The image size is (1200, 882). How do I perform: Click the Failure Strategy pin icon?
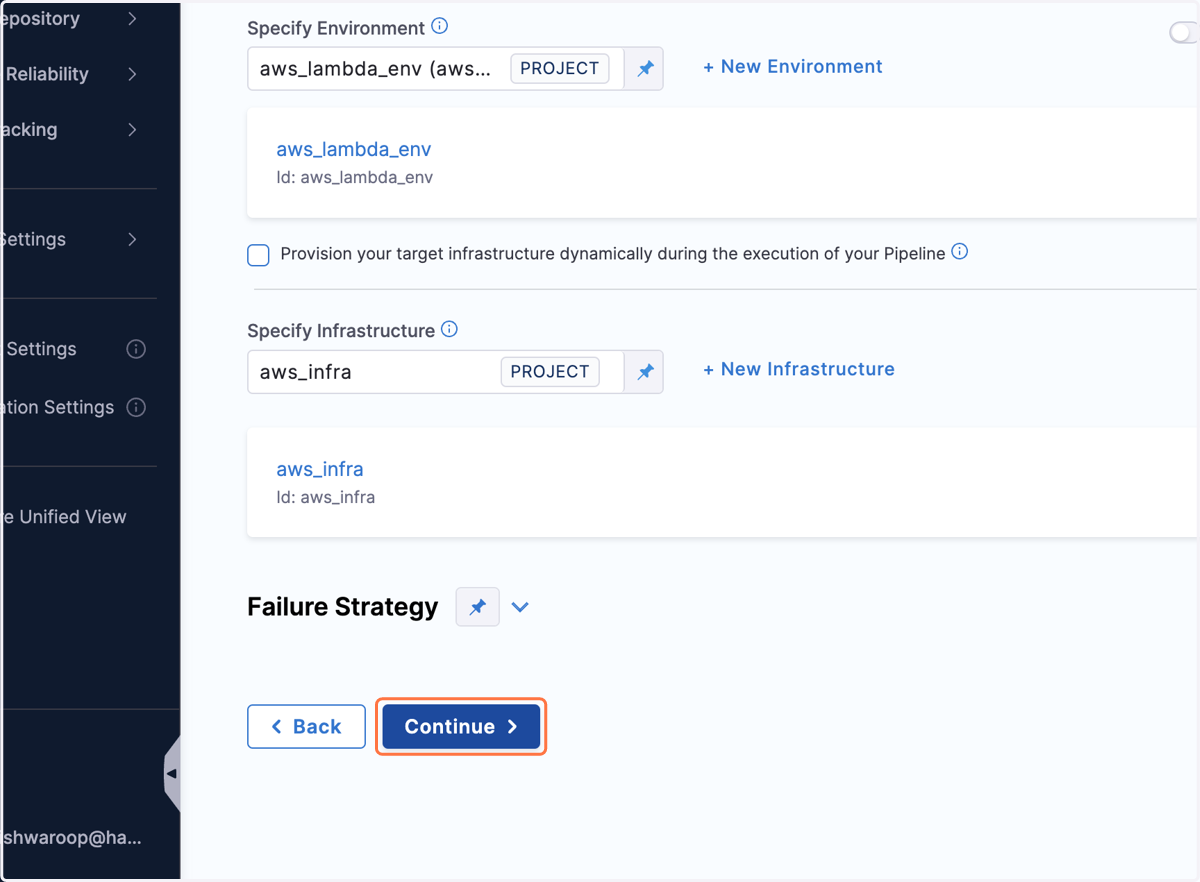pyautogui.click(x=478, y=607)
